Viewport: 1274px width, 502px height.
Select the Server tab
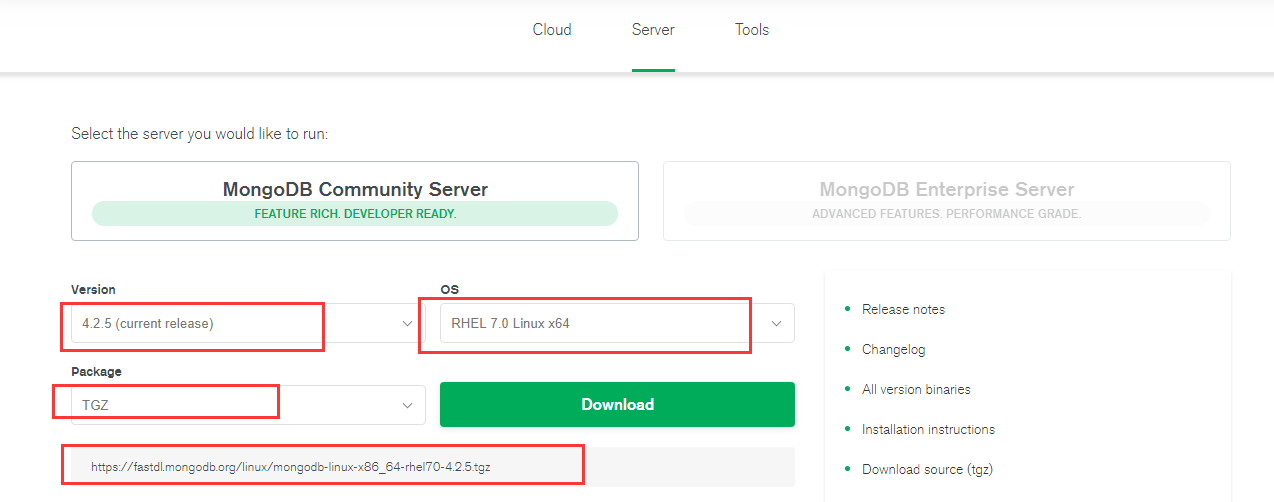(653, 30)
